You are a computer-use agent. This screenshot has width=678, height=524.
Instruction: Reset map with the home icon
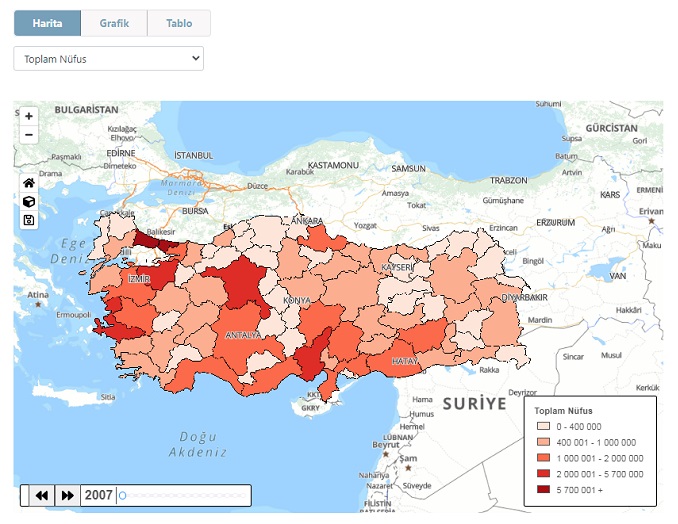(x=29, y=183)
